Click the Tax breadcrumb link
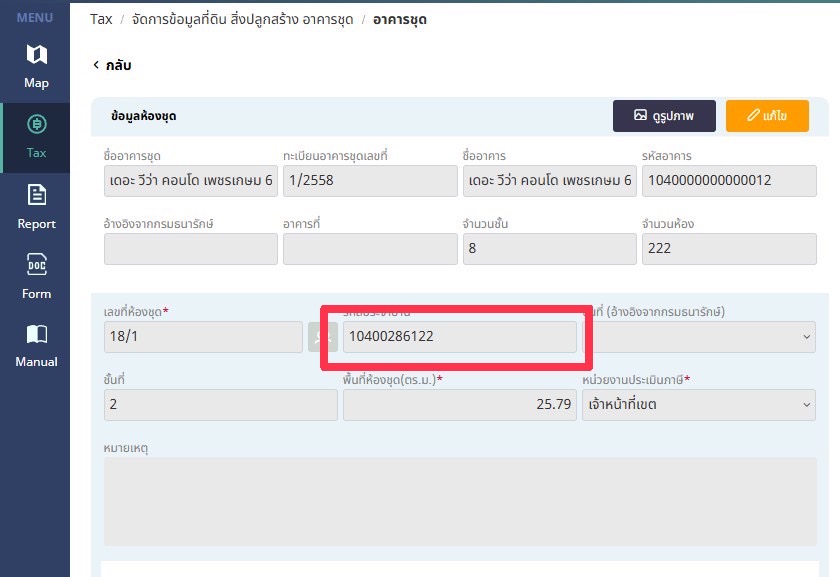Screen dimensions: 840x577 click(101, 19)
